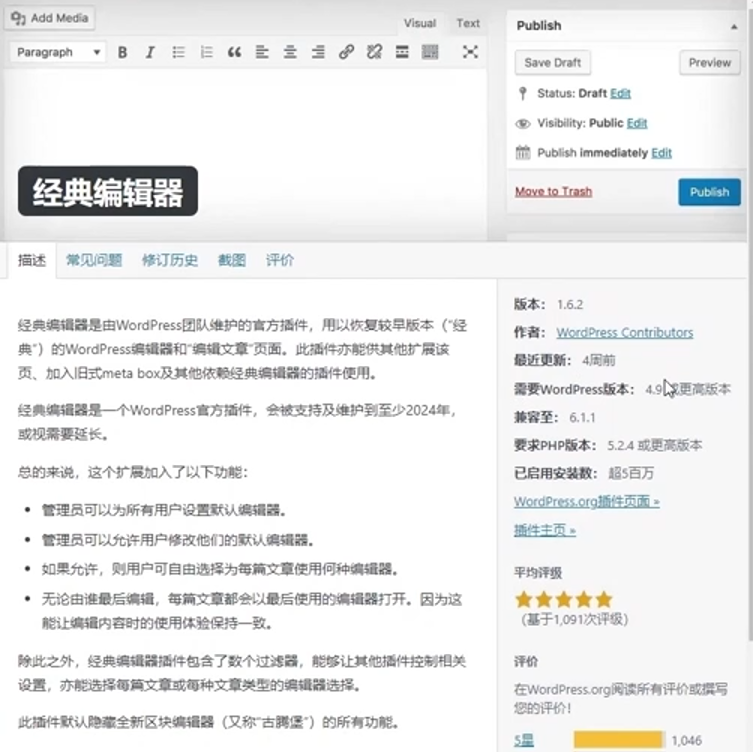
Task: Click the 1,046 rating count
Action: (687, 740)
